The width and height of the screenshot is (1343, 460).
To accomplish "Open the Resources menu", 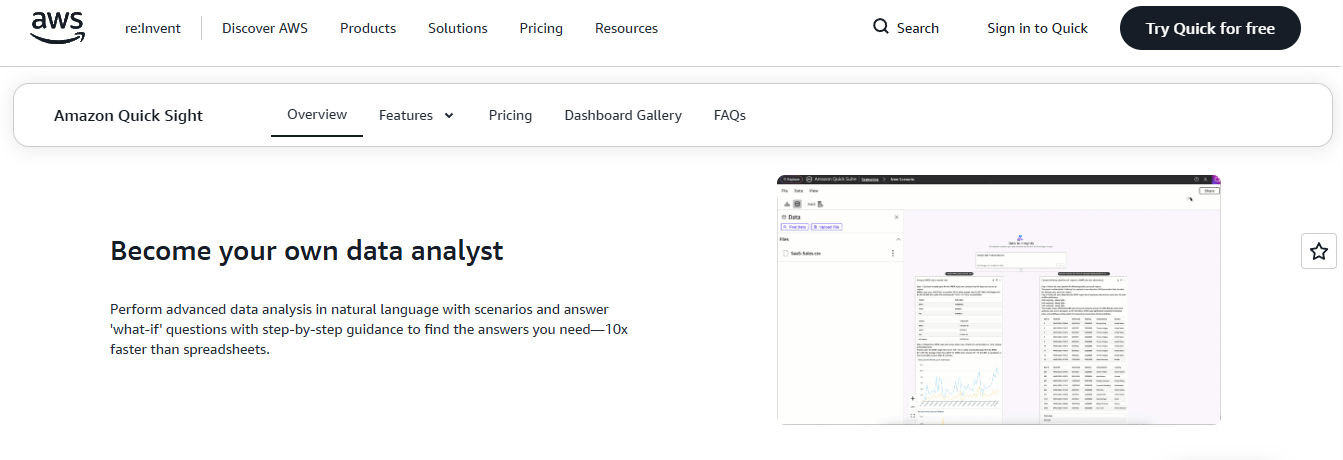I will (626, 28).
